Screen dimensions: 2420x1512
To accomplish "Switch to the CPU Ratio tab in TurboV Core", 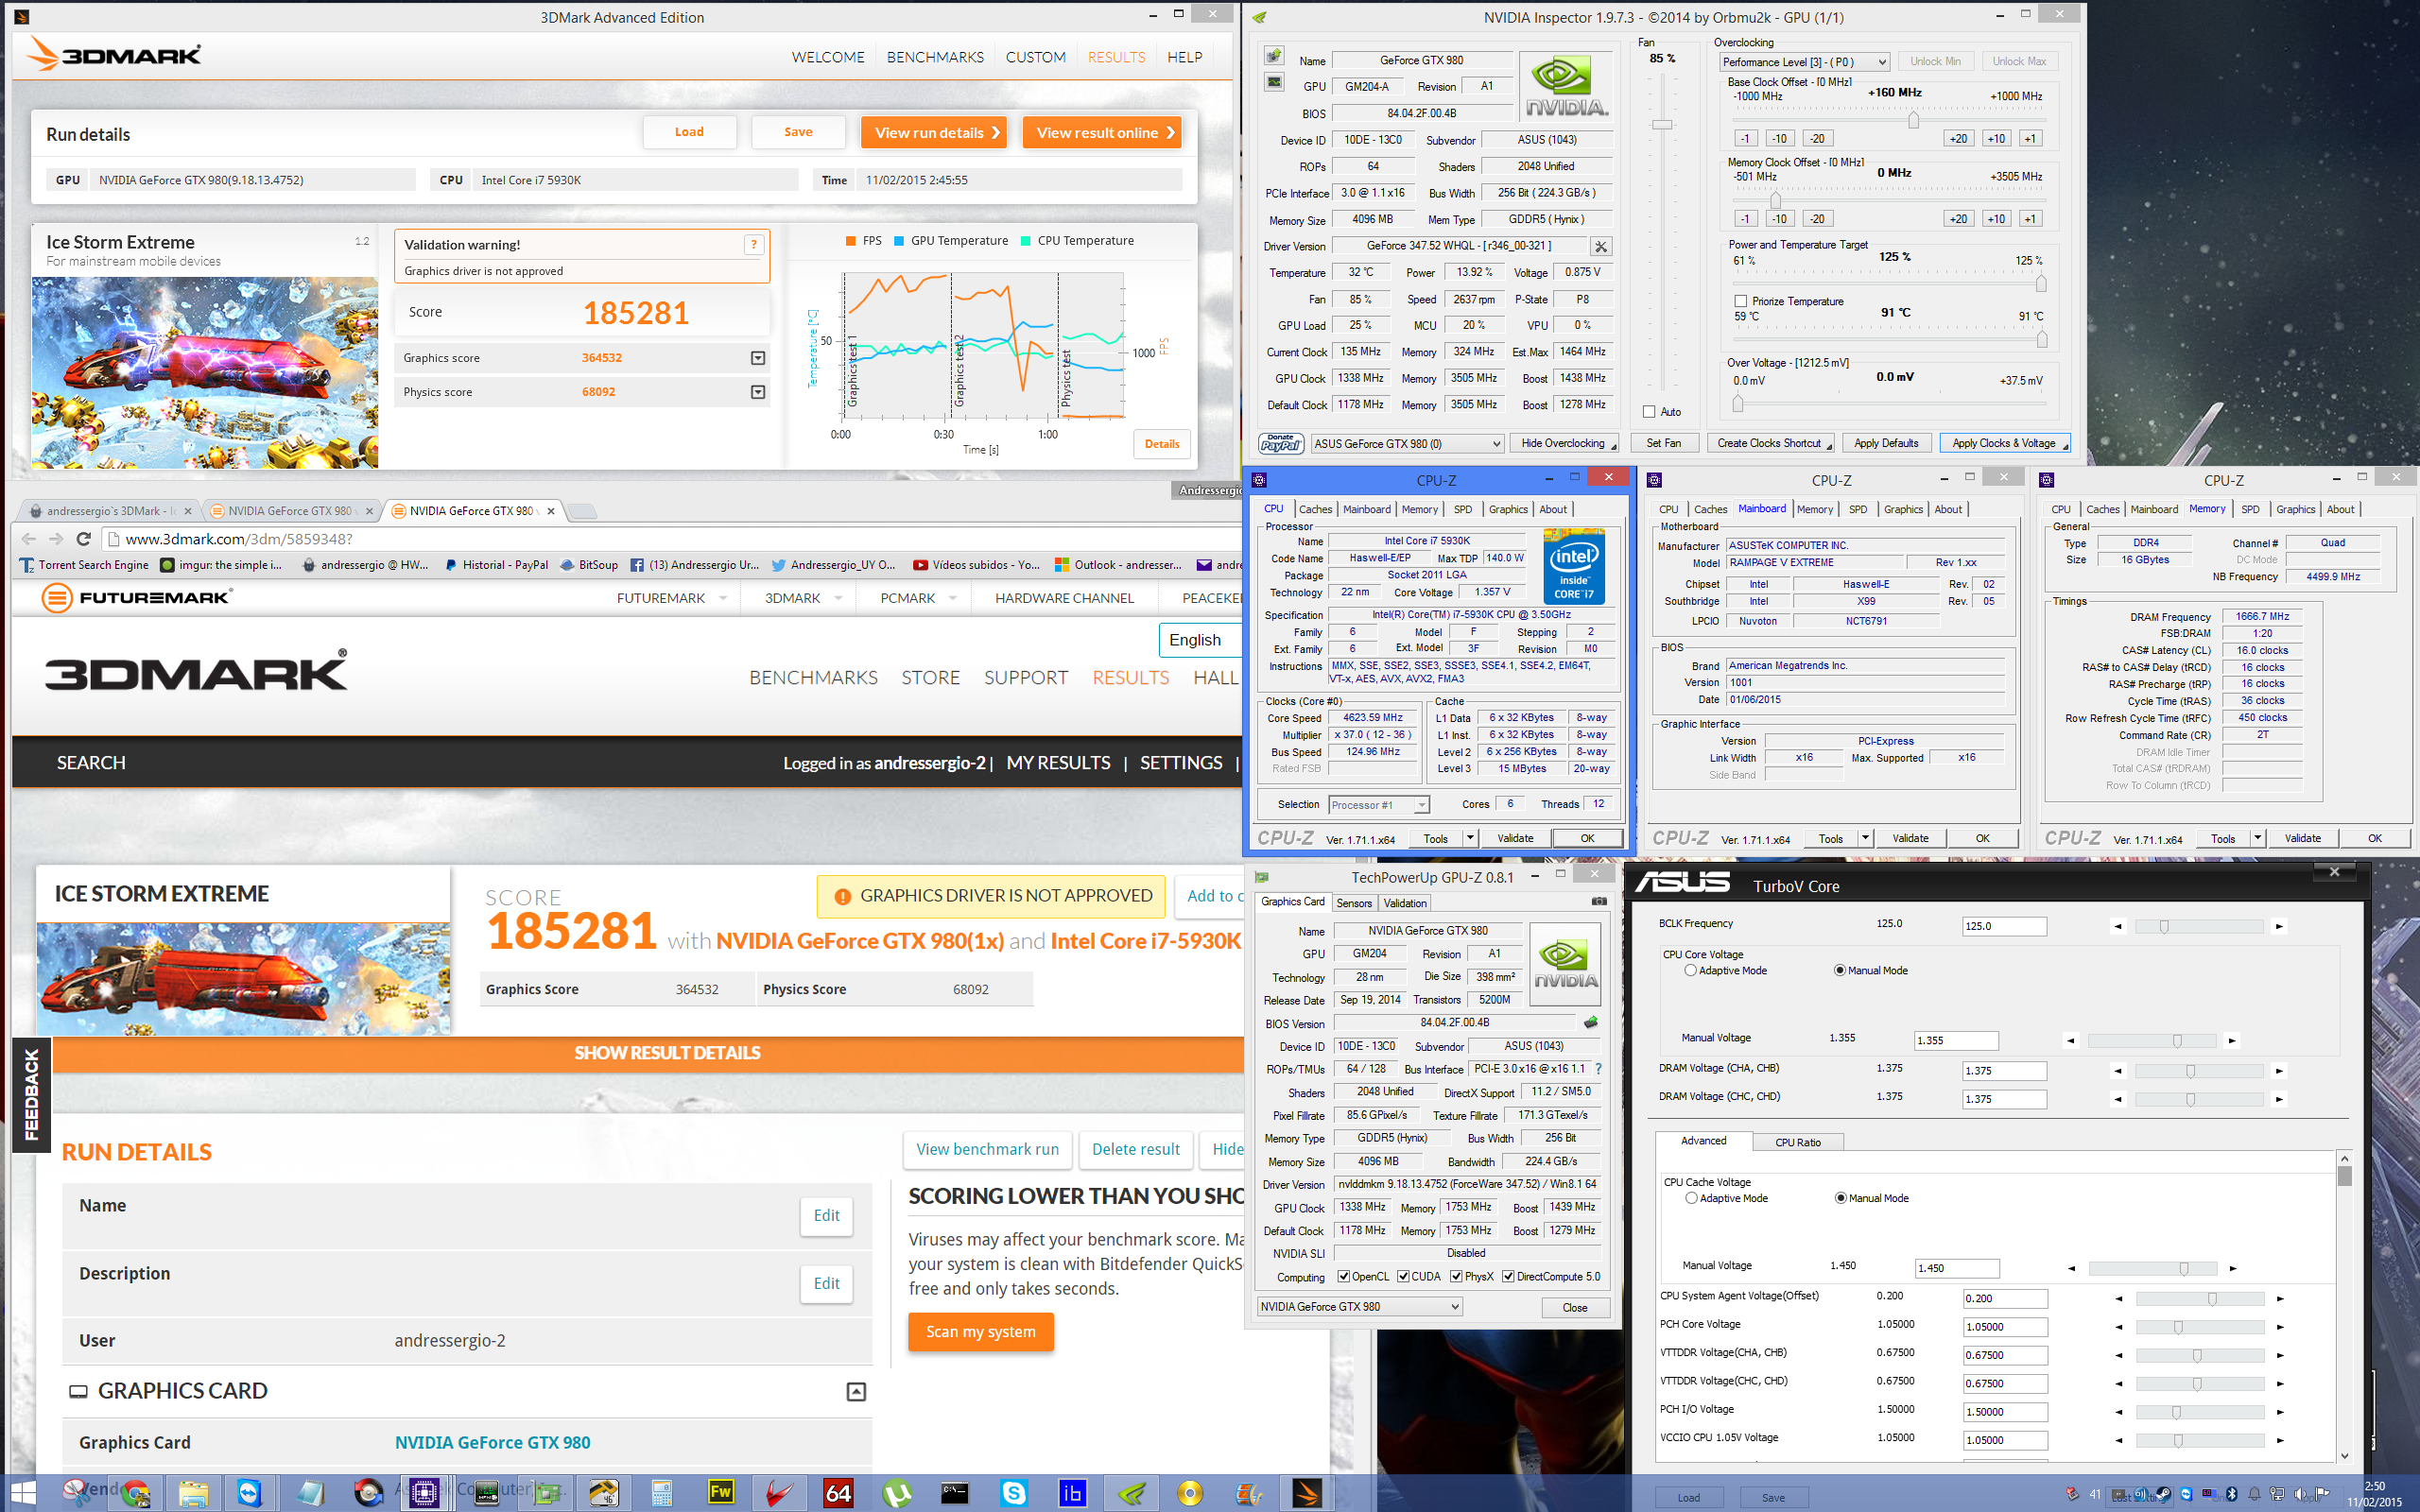I will [1797, 1142].
